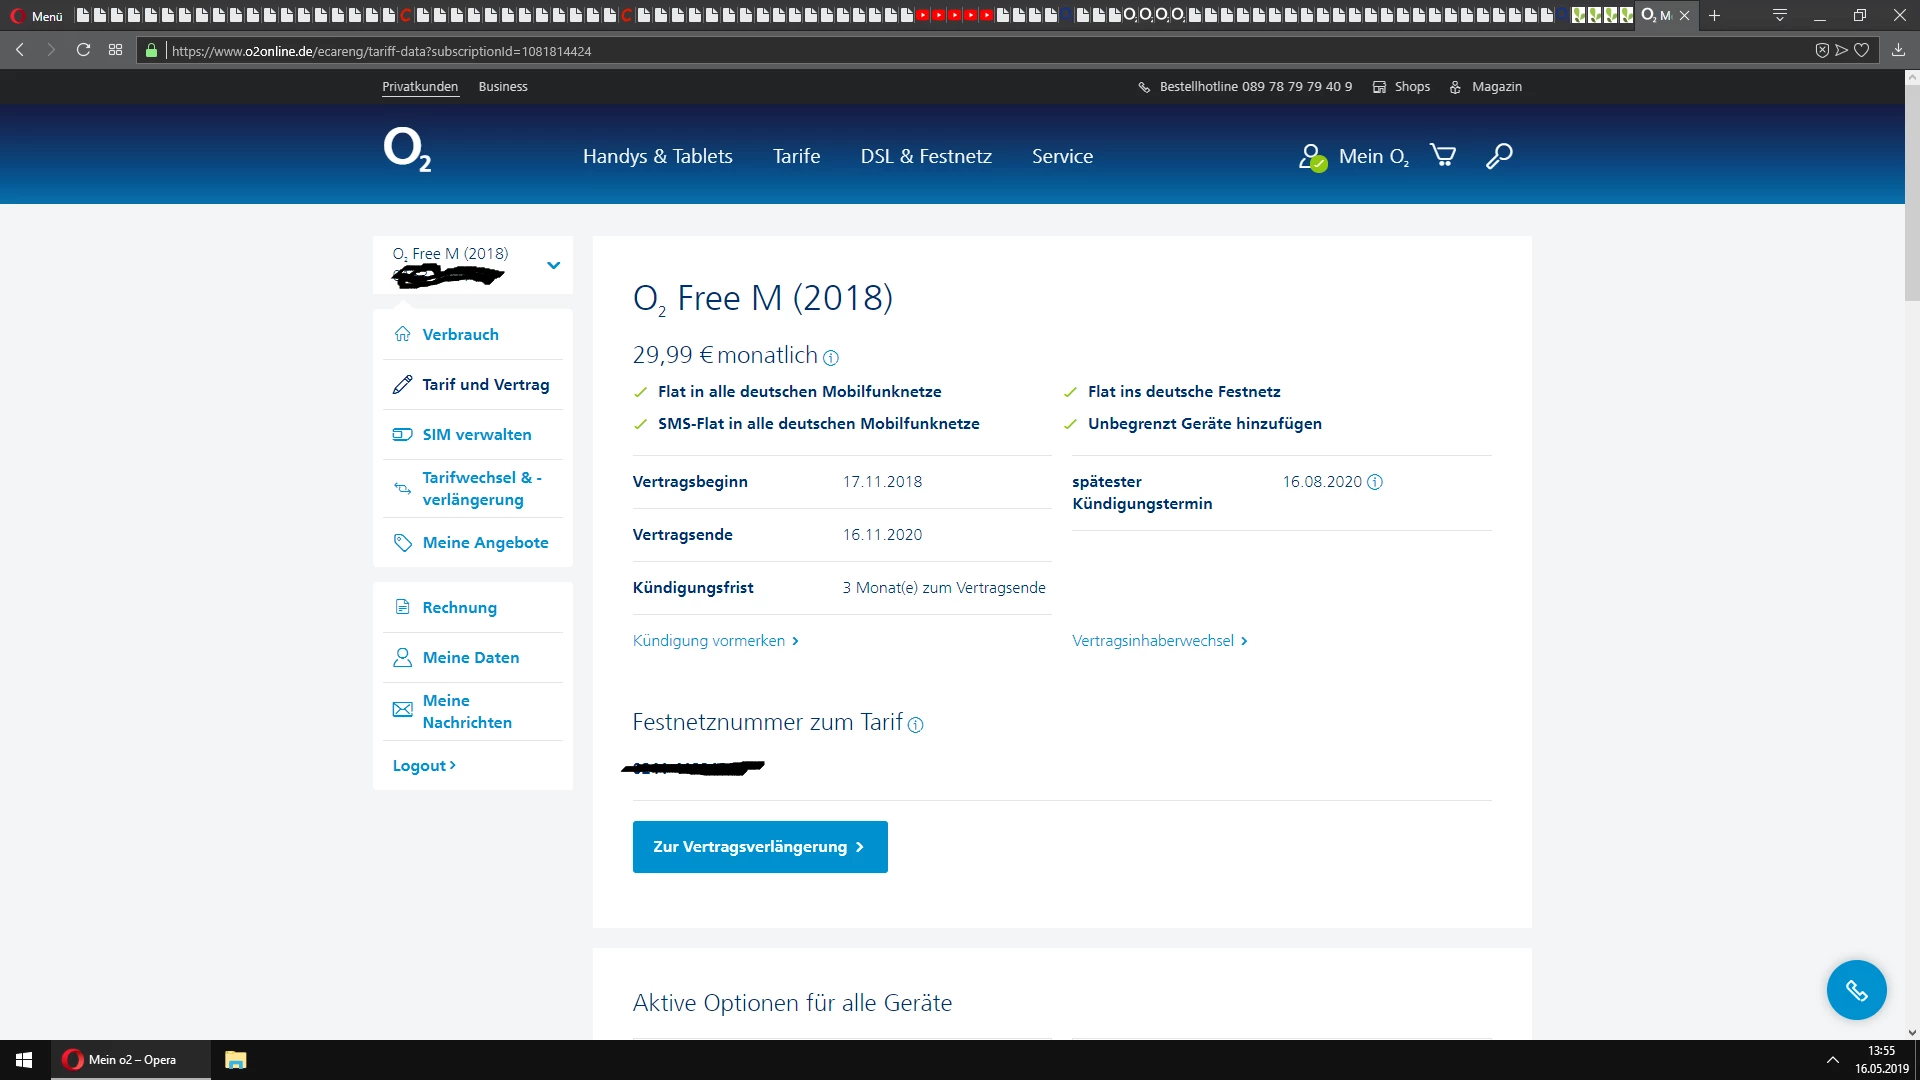The image size is (1920, 1080).
Task: Open Opera's Menü in the top left
Action: (37, 16)
